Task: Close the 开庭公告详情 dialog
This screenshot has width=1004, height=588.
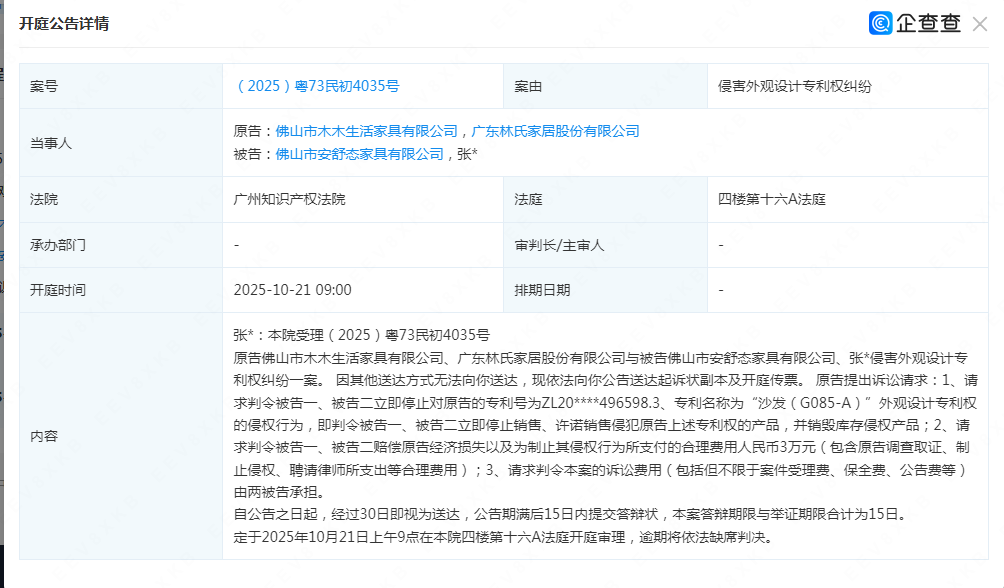Action: tap(980, 24)
